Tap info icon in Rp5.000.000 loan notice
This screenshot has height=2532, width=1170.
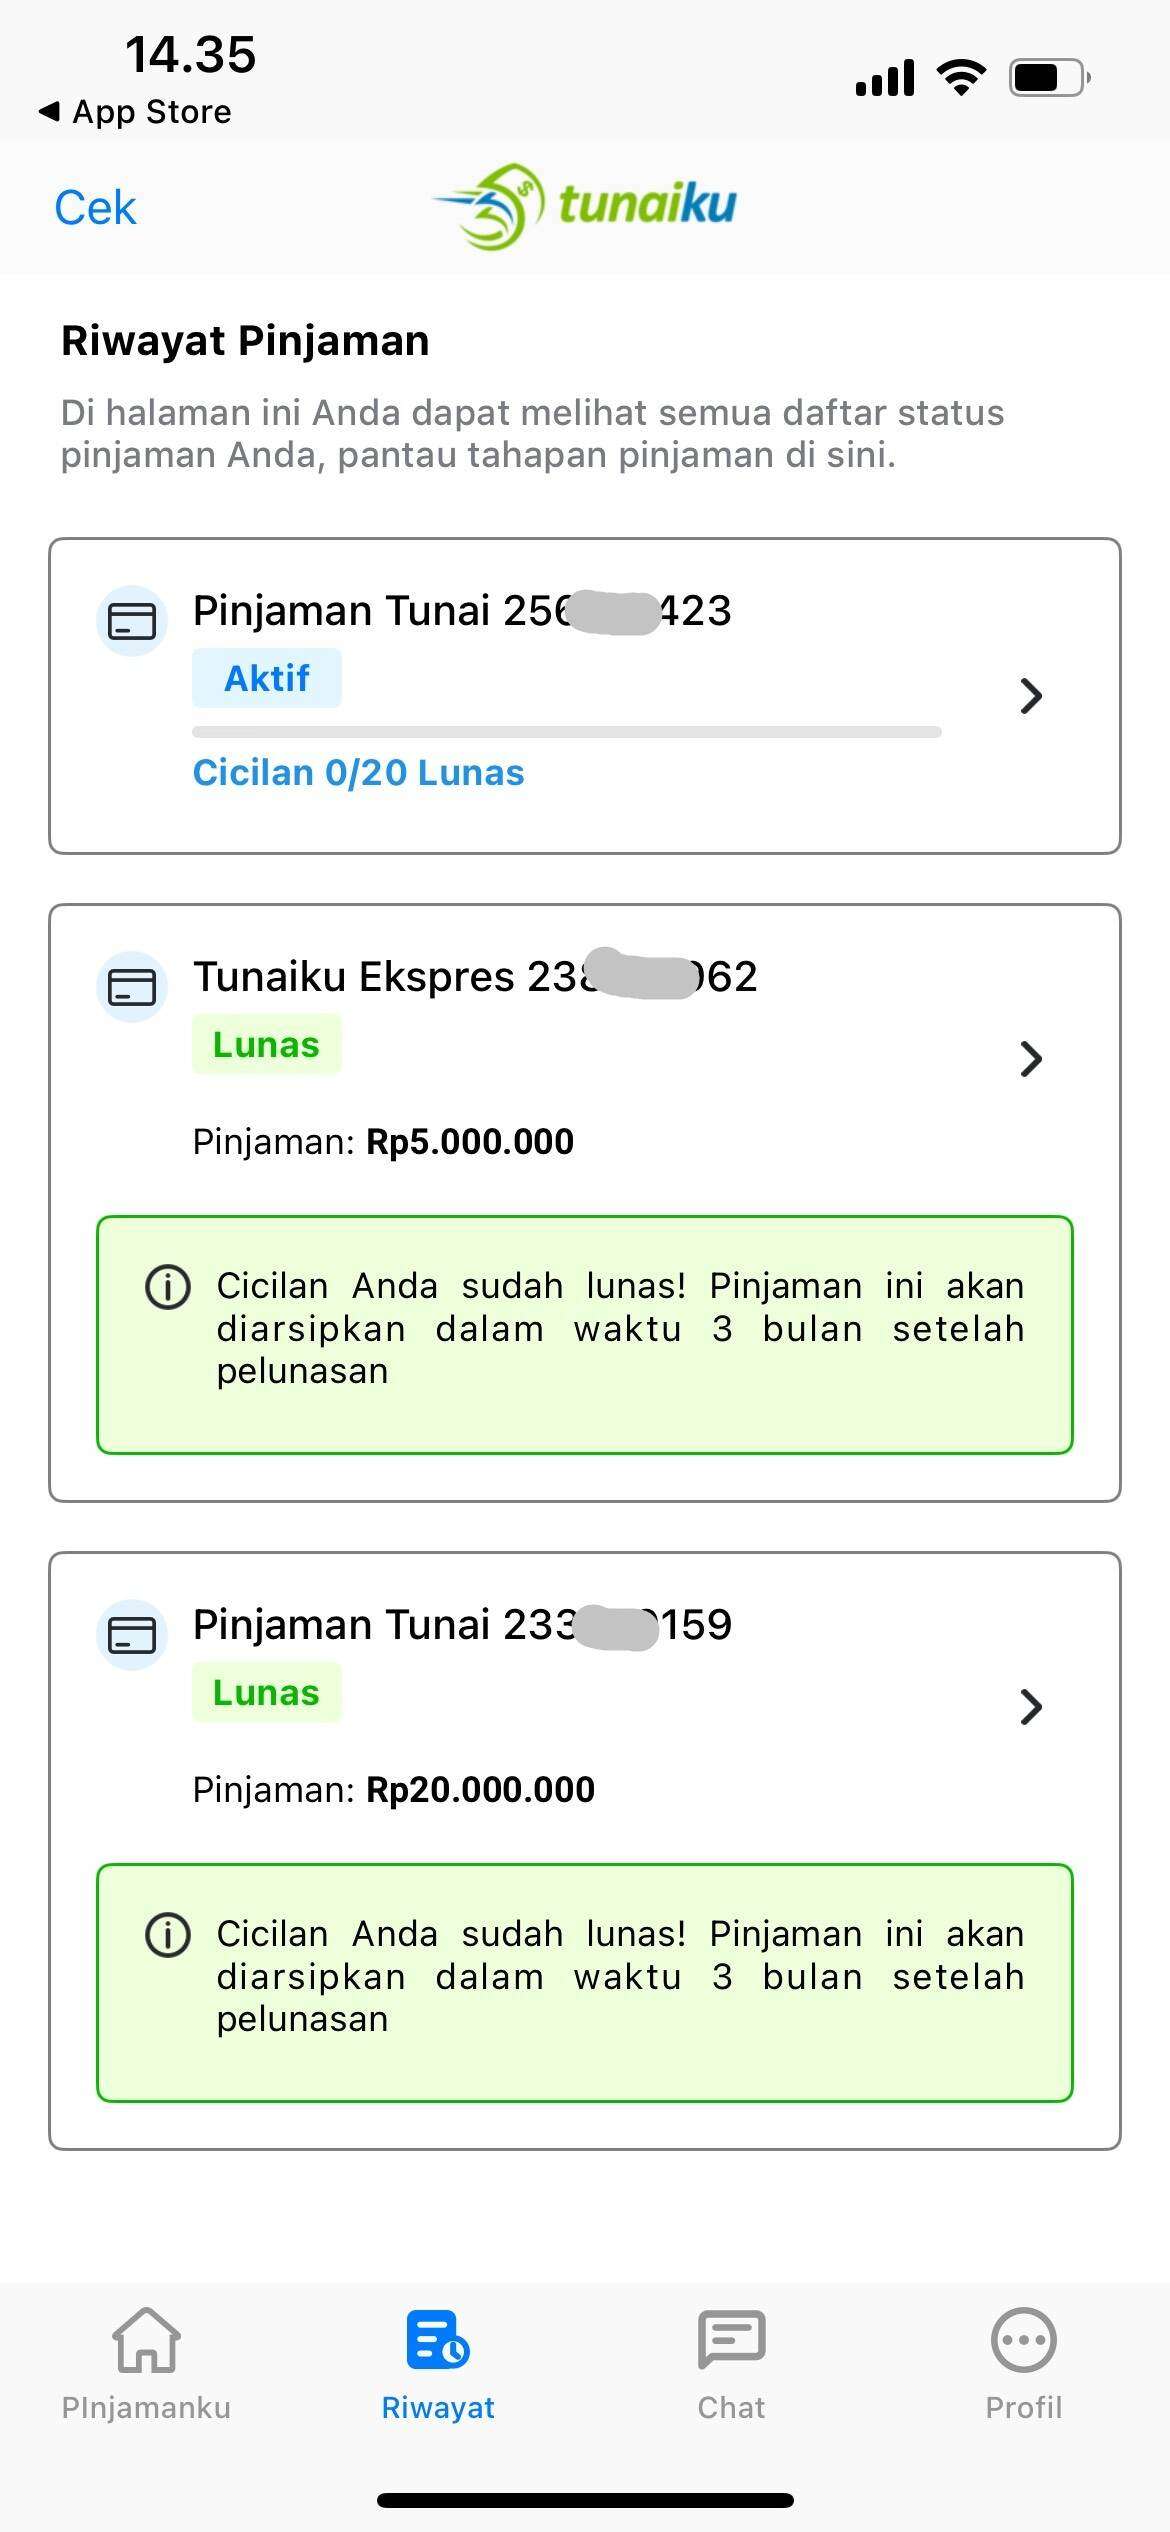click(168, 1287)
